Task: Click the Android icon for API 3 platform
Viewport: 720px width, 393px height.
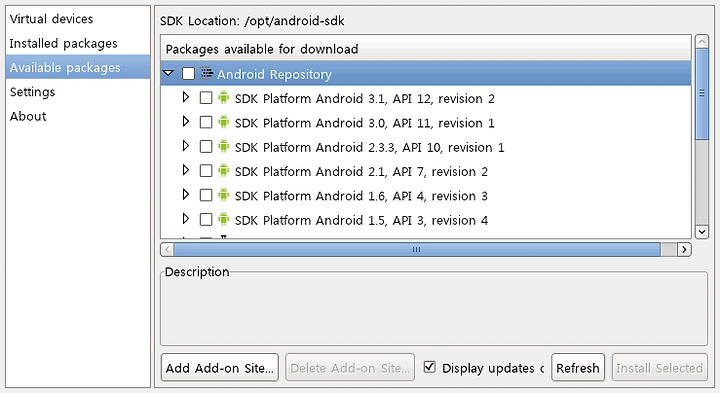Action: point(224,219)
